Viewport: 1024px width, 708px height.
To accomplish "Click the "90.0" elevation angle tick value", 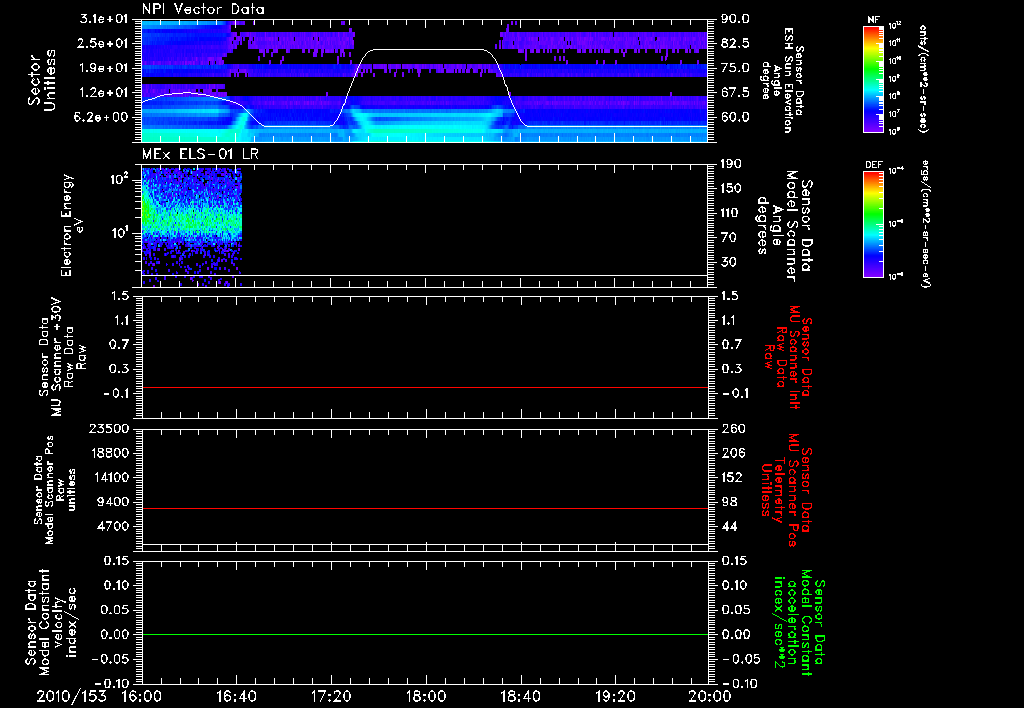I will [x=736, y=19].
